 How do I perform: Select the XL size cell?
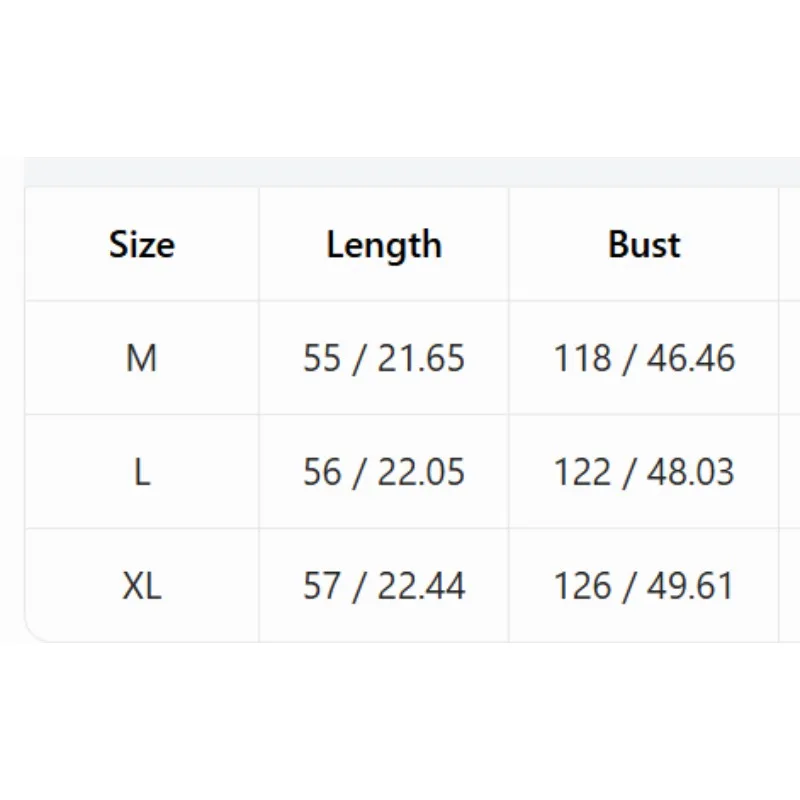142,585
